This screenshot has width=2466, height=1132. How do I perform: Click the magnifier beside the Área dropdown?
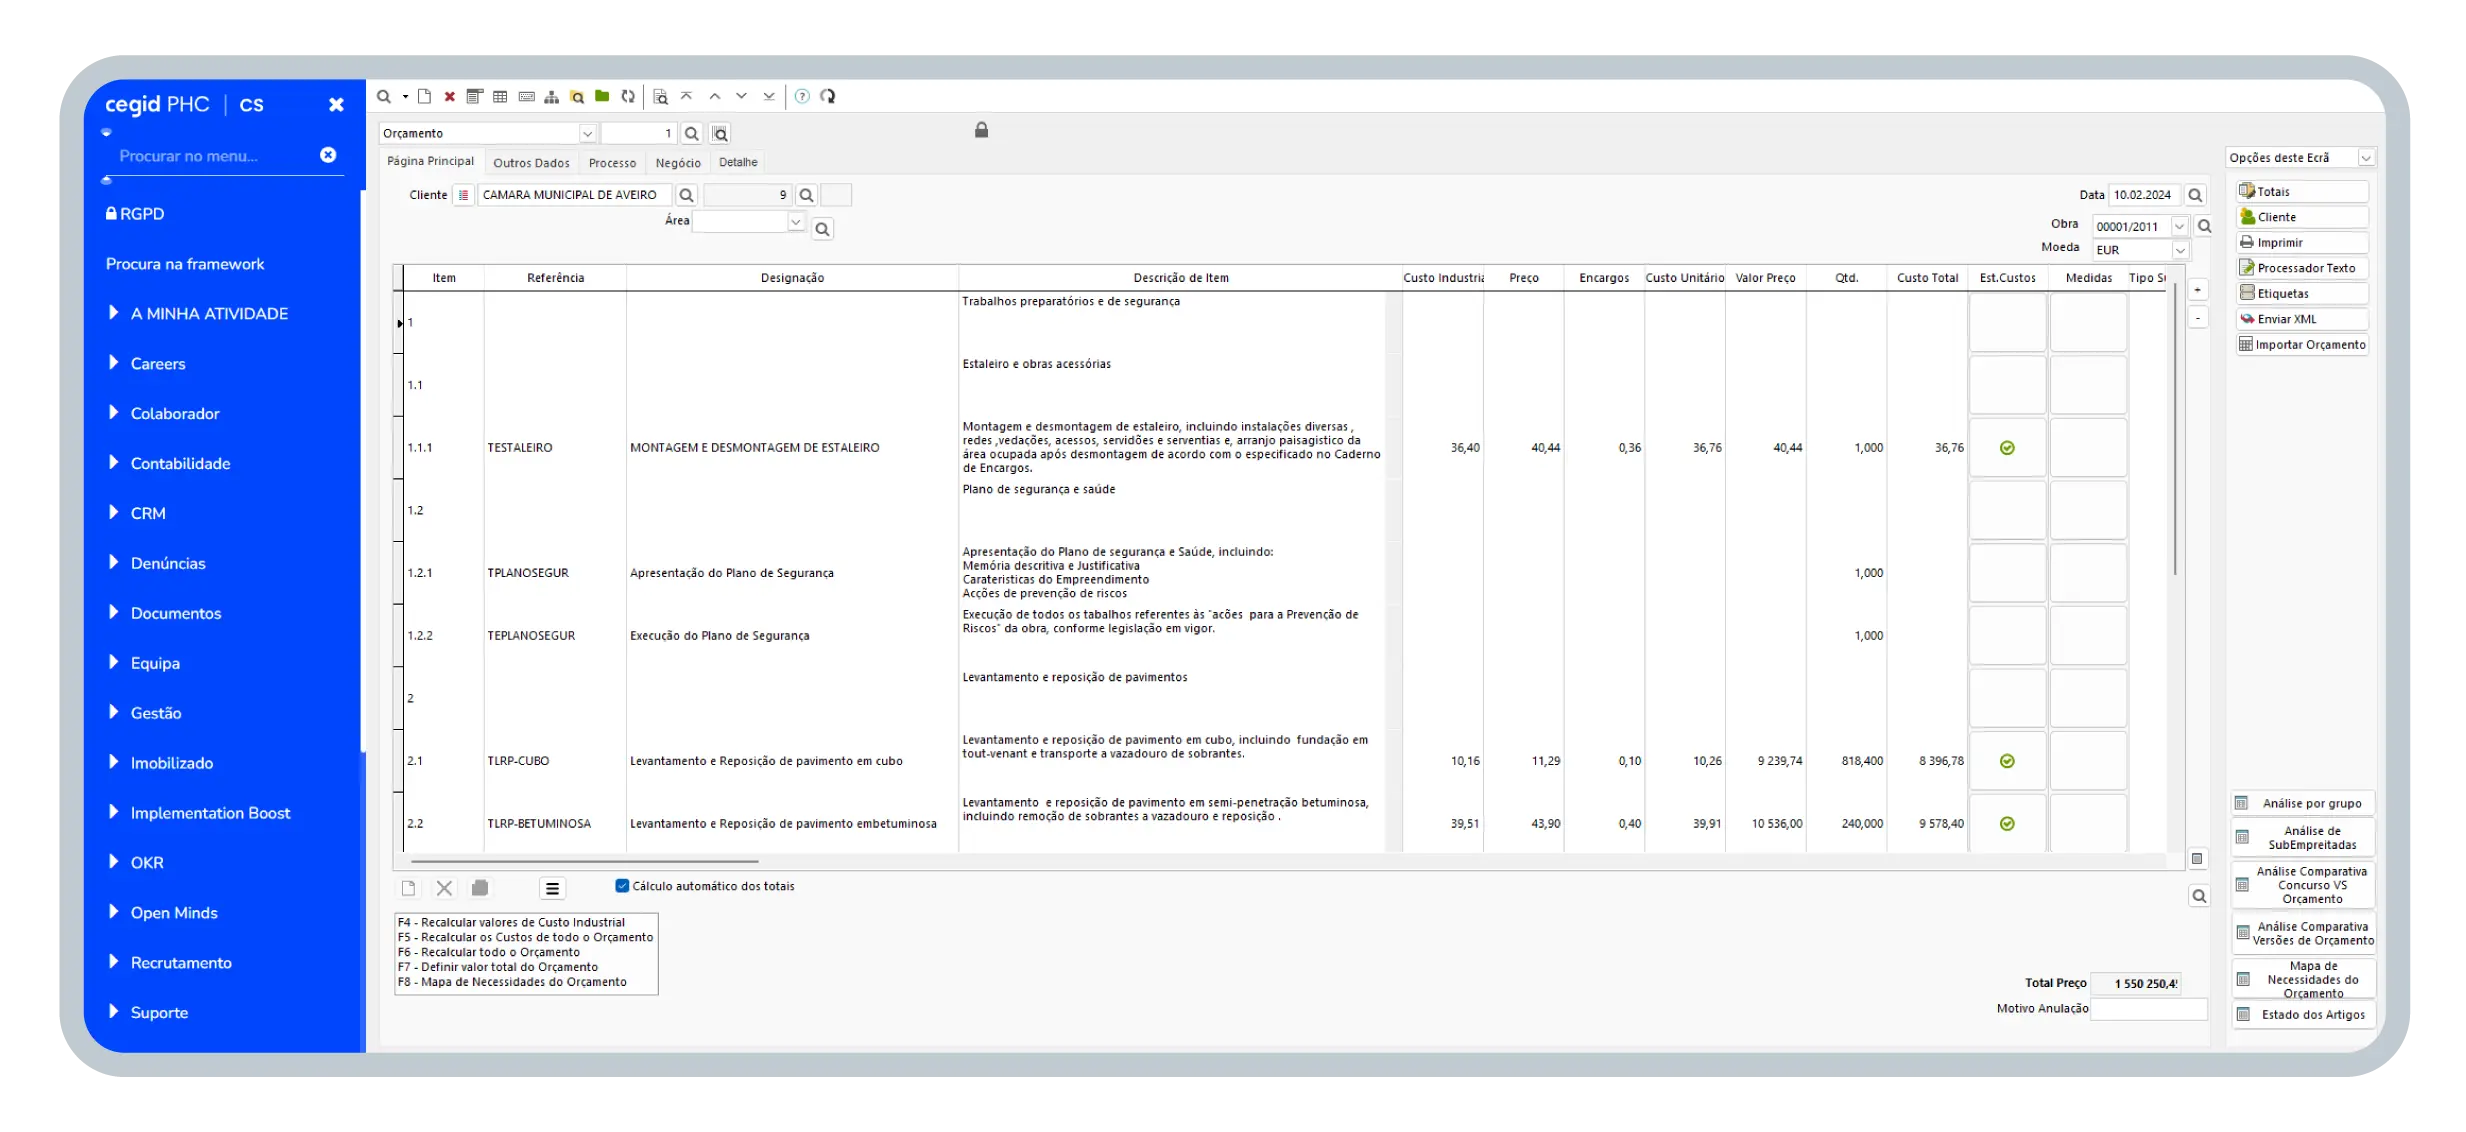click(822, 229)
